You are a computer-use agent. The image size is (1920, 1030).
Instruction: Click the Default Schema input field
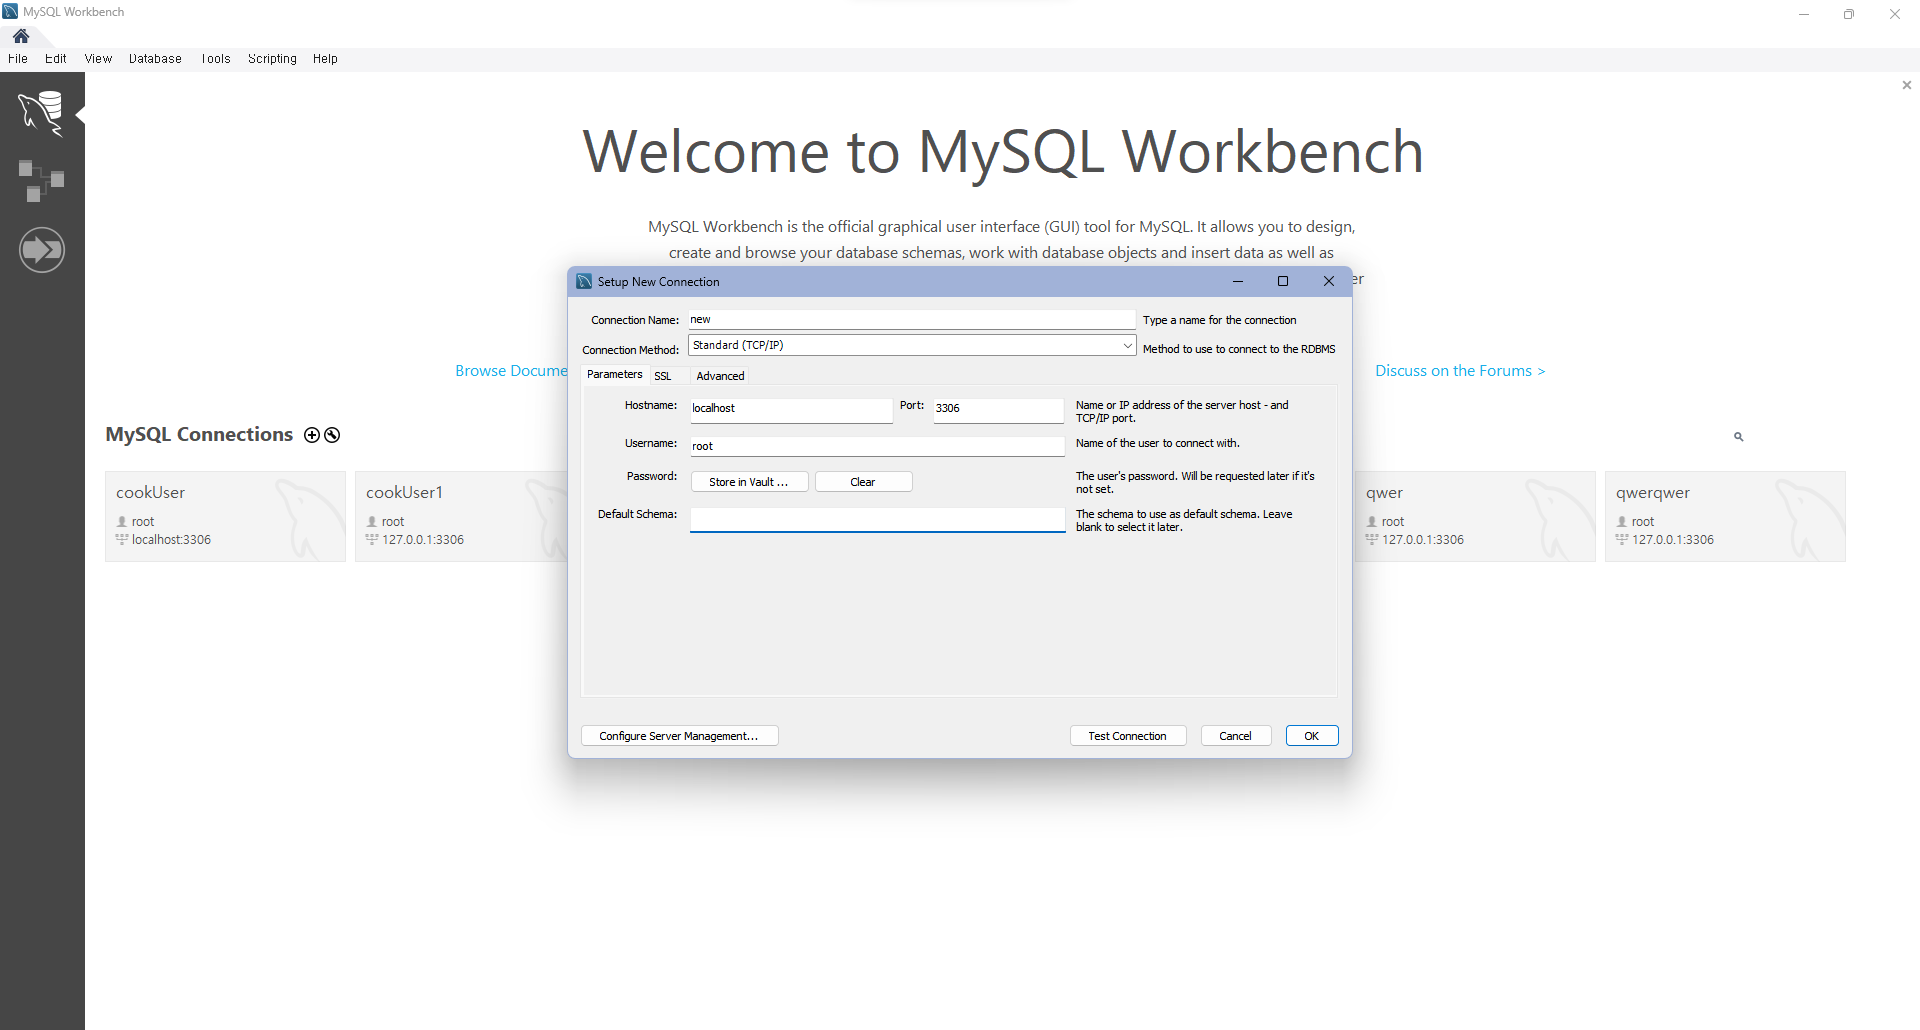[x=877, y=520]
